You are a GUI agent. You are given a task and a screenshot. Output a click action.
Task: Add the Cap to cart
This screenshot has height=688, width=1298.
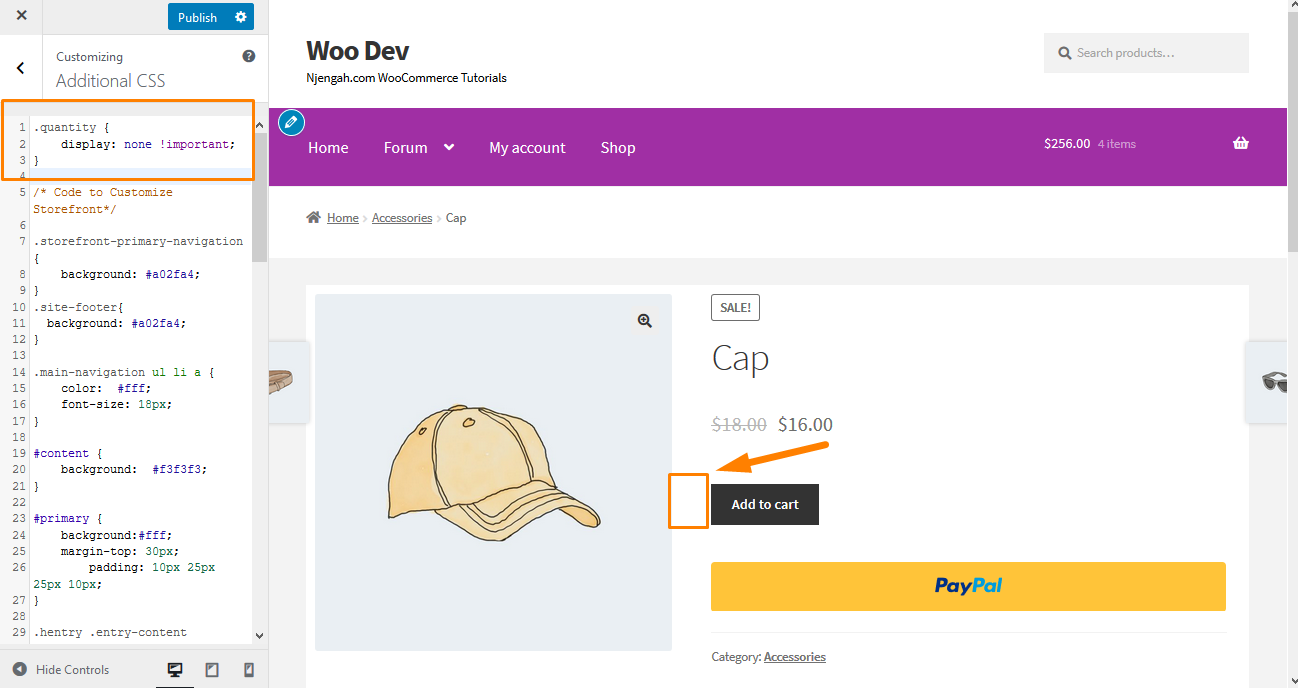coord(765,505)
